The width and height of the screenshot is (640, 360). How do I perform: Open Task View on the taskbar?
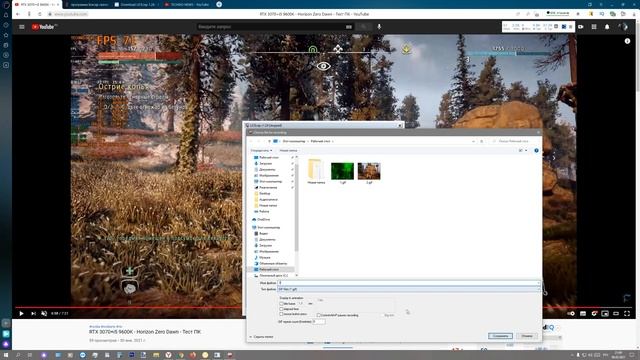30,355
